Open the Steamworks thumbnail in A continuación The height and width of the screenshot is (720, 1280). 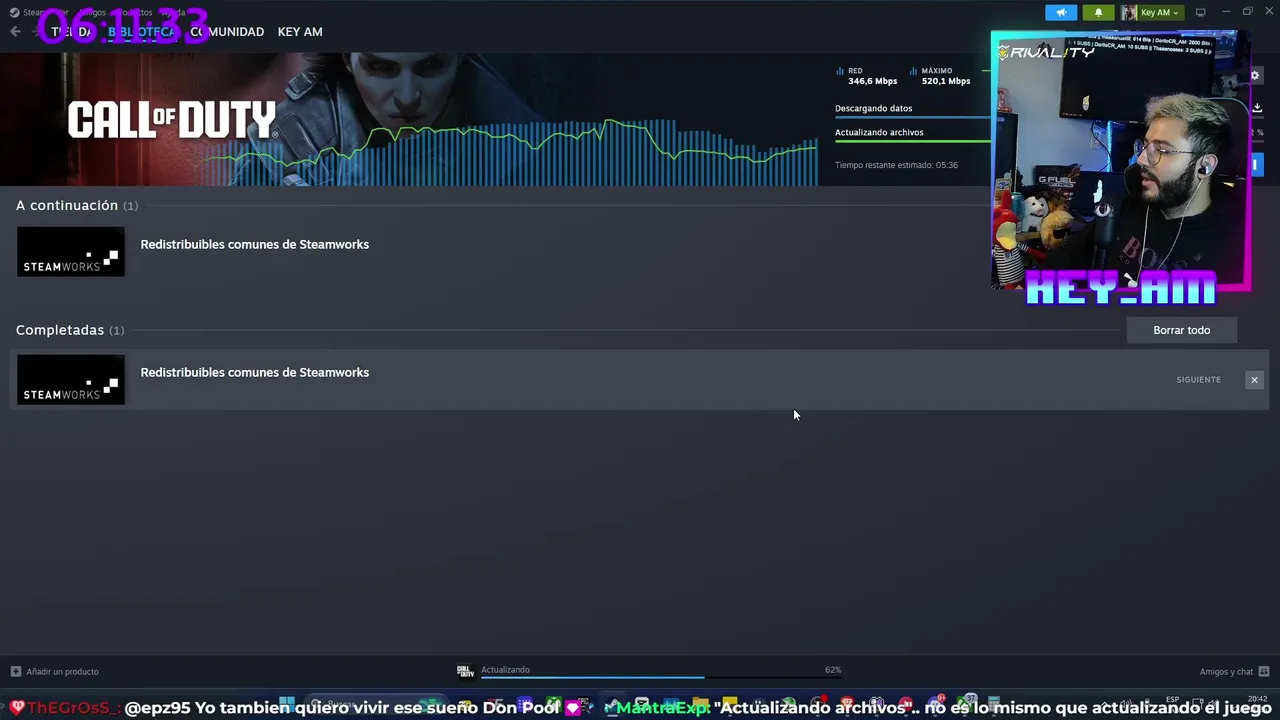pos(71,251)
